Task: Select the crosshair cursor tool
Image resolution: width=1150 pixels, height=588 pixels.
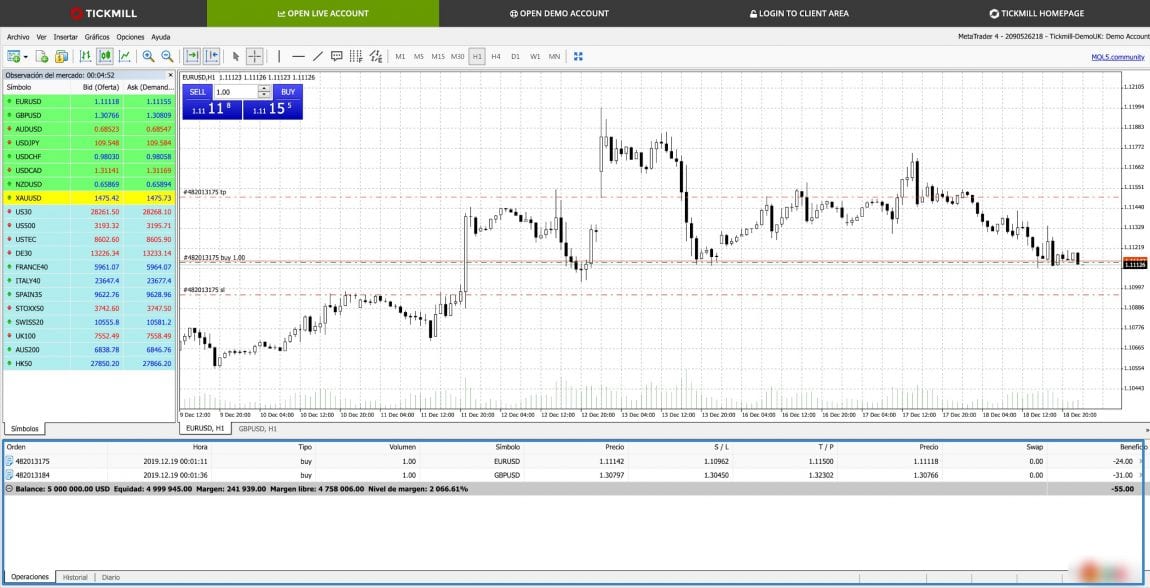Action: (255, 56)
